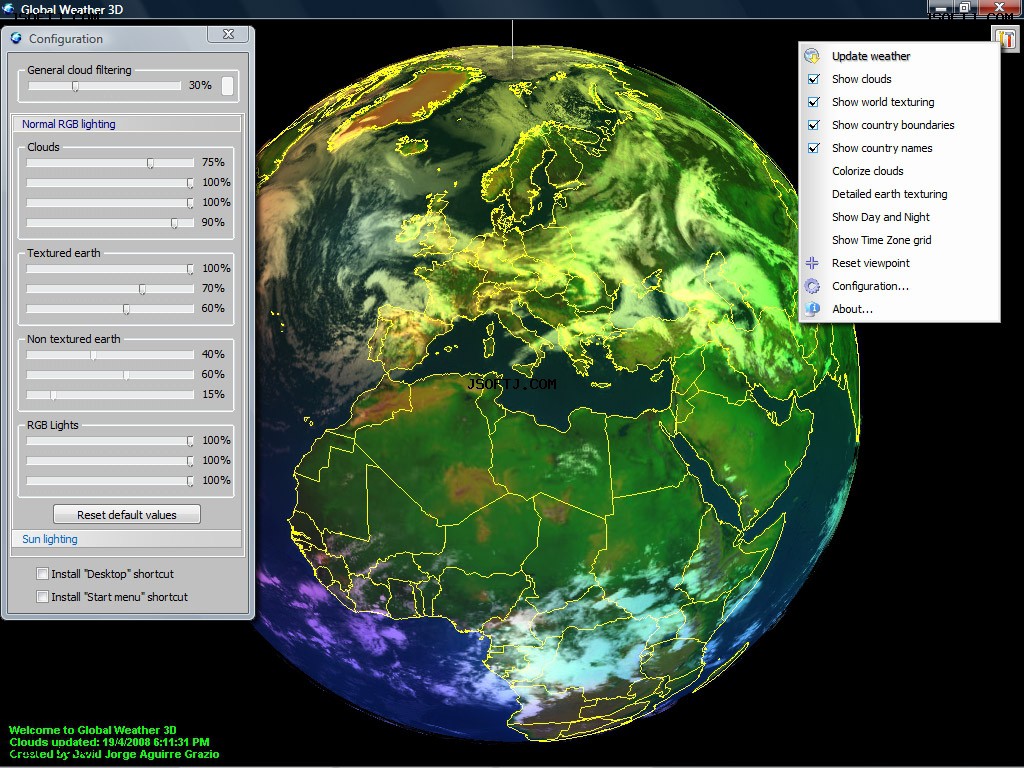Click the Update weather icon in menu
Viewport: 1024px width, 768px height.
pos(812,56)
